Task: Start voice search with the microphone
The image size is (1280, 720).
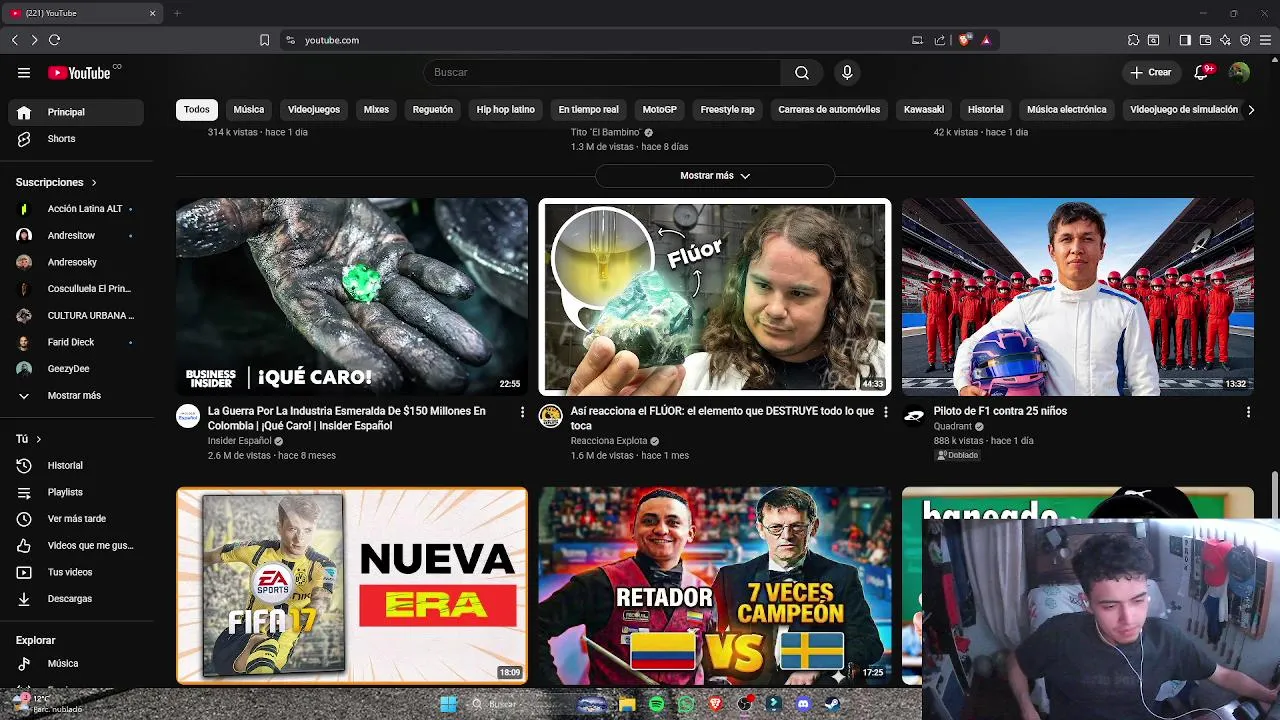Action: point(847,72)
